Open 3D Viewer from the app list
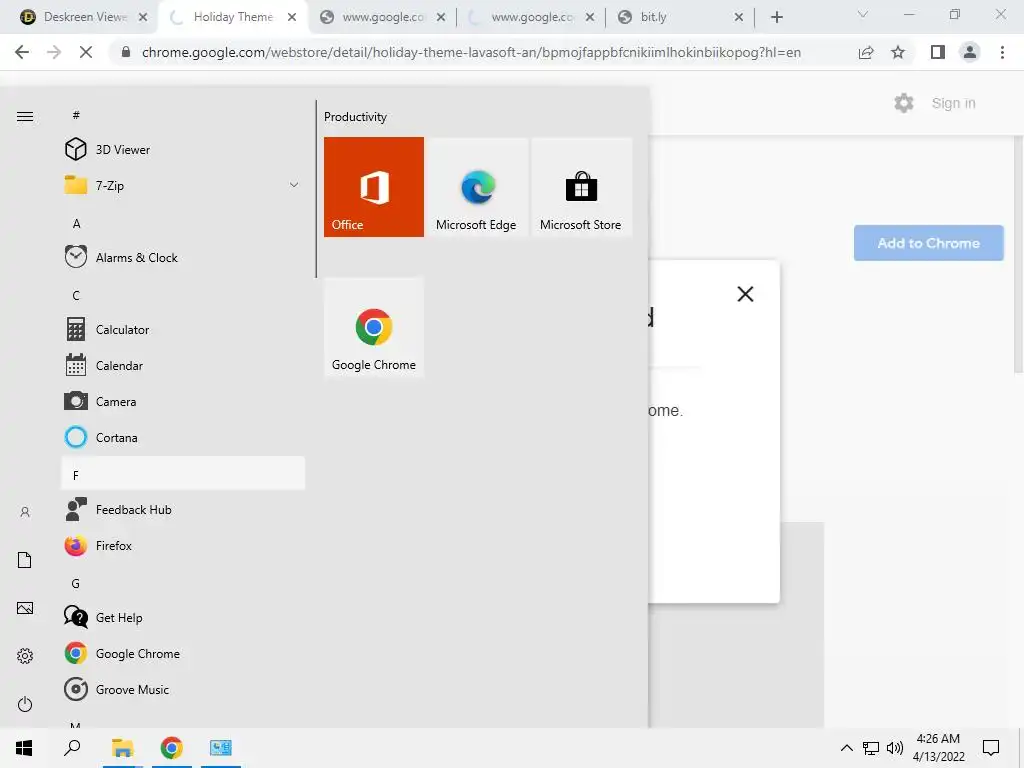The height and width of the screenshot is (768, 1024). (183, 150)
